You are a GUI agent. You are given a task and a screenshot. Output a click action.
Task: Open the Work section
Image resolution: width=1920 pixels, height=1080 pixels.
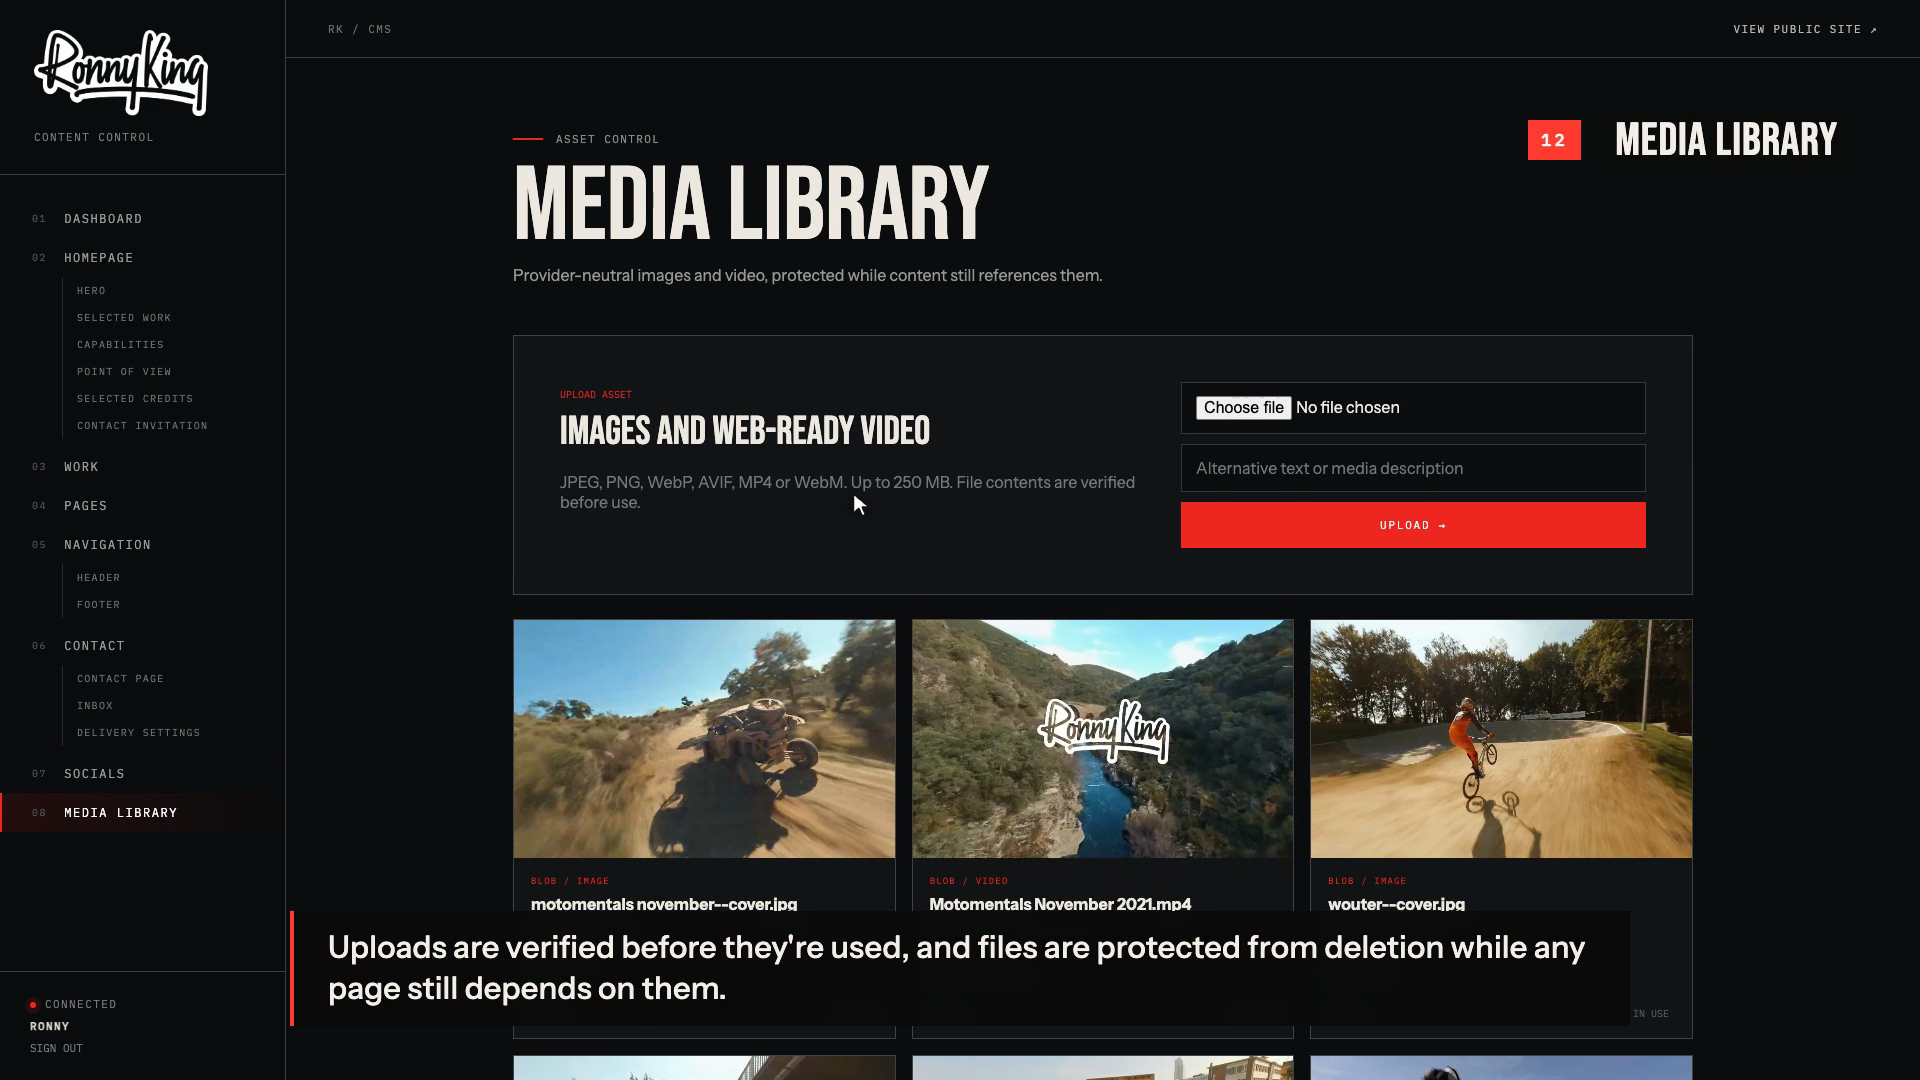point(81,467)
